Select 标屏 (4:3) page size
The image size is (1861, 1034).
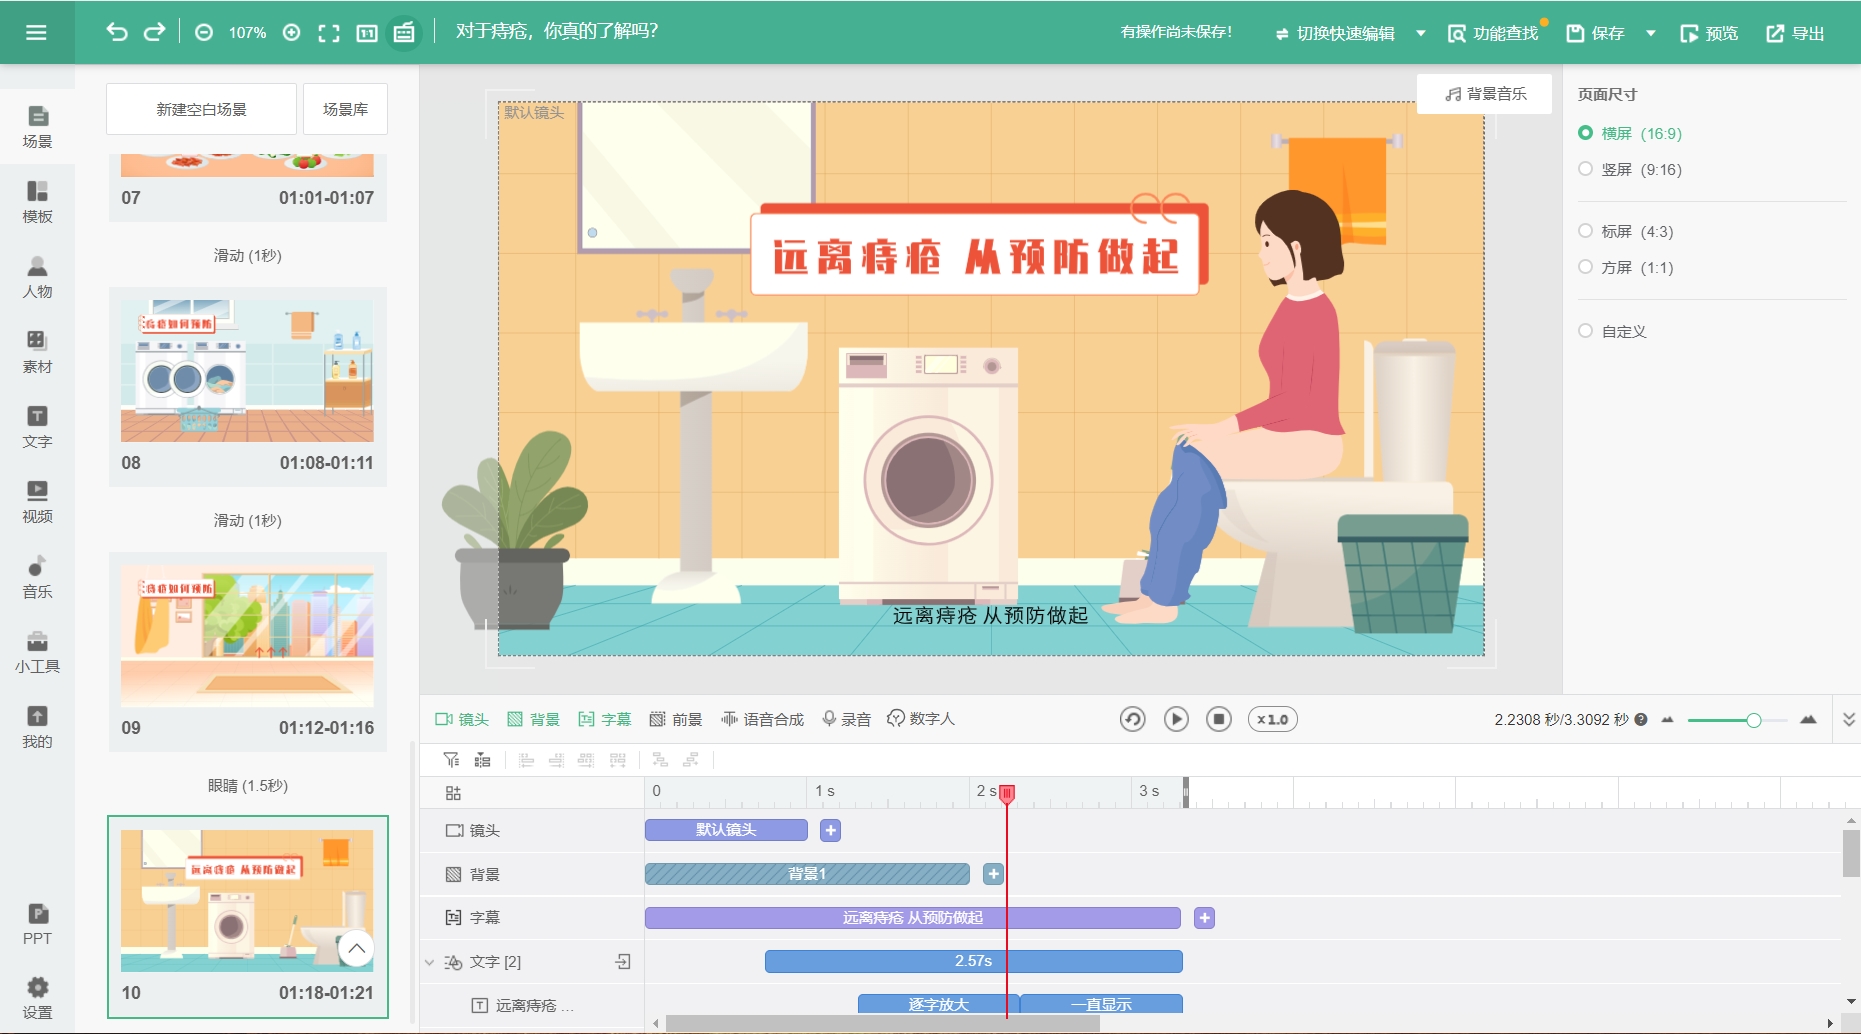tap(1626, 231)
